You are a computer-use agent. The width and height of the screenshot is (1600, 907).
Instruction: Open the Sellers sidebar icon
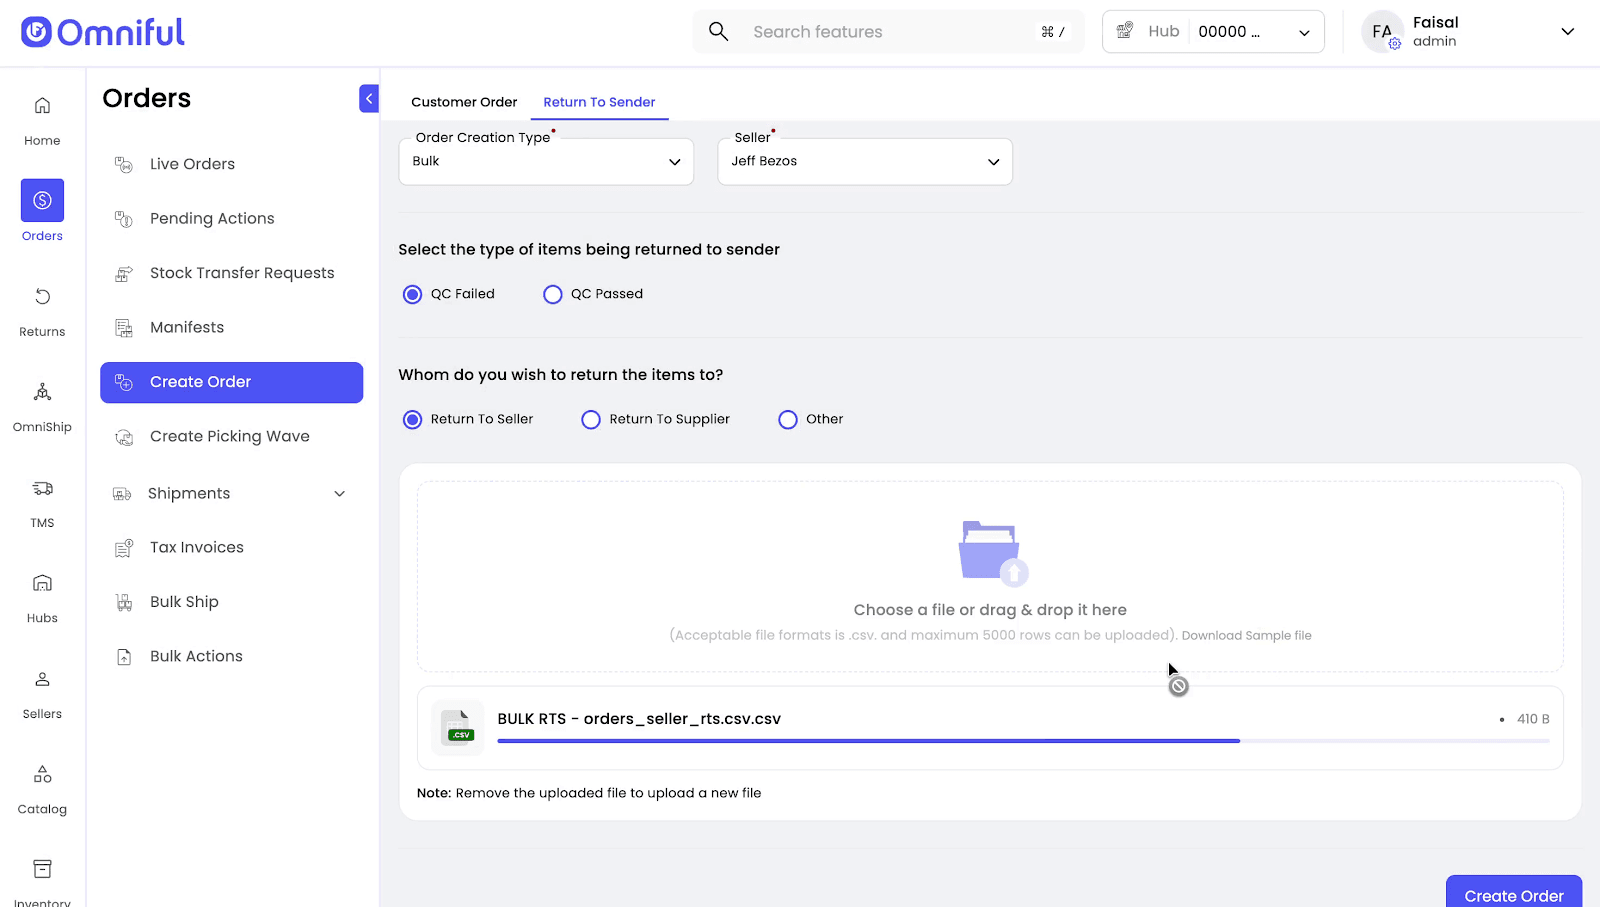(42, 680)
